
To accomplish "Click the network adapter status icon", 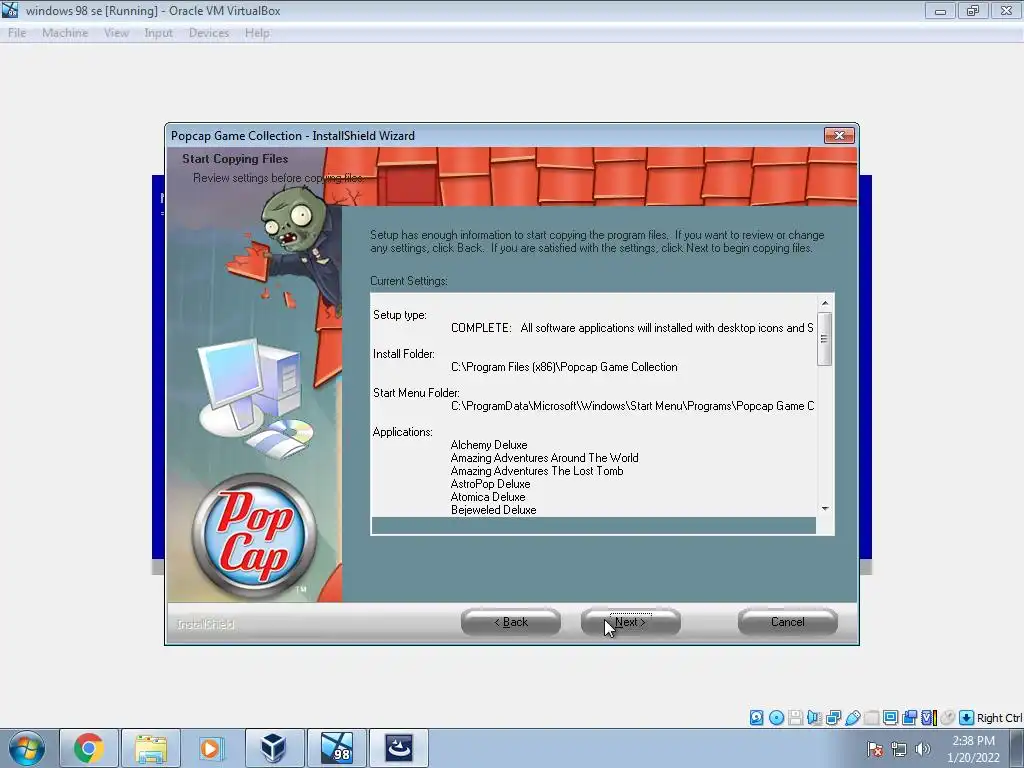I will [x=833, y=718].
